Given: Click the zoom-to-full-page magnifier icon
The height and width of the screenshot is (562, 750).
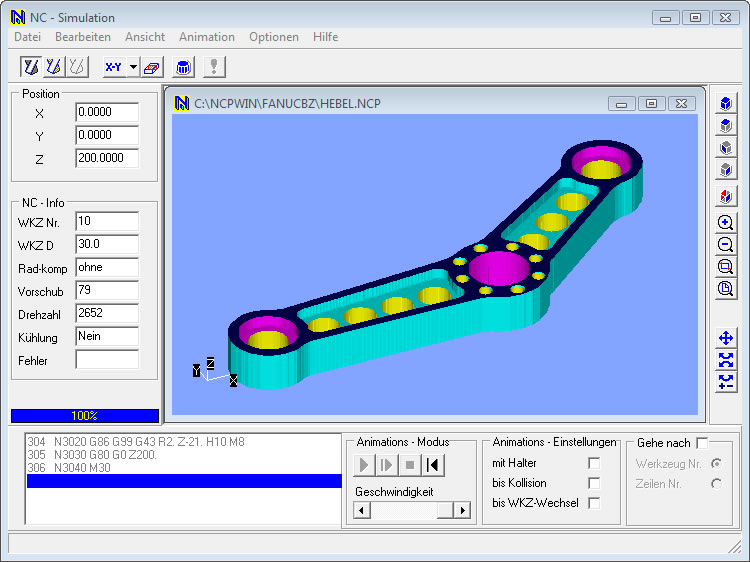Looking at the screenshot, I should point(726,288).
